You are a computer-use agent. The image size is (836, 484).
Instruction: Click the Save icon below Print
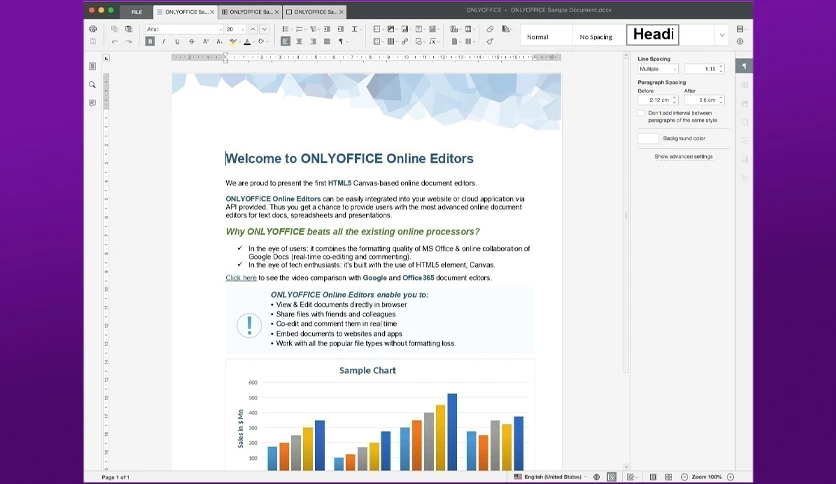pos(93,41)
